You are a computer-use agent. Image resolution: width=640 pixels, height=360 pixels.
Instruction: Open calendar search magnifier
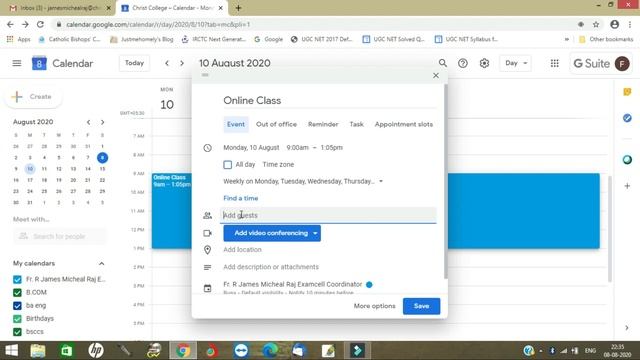pos(442,63)
